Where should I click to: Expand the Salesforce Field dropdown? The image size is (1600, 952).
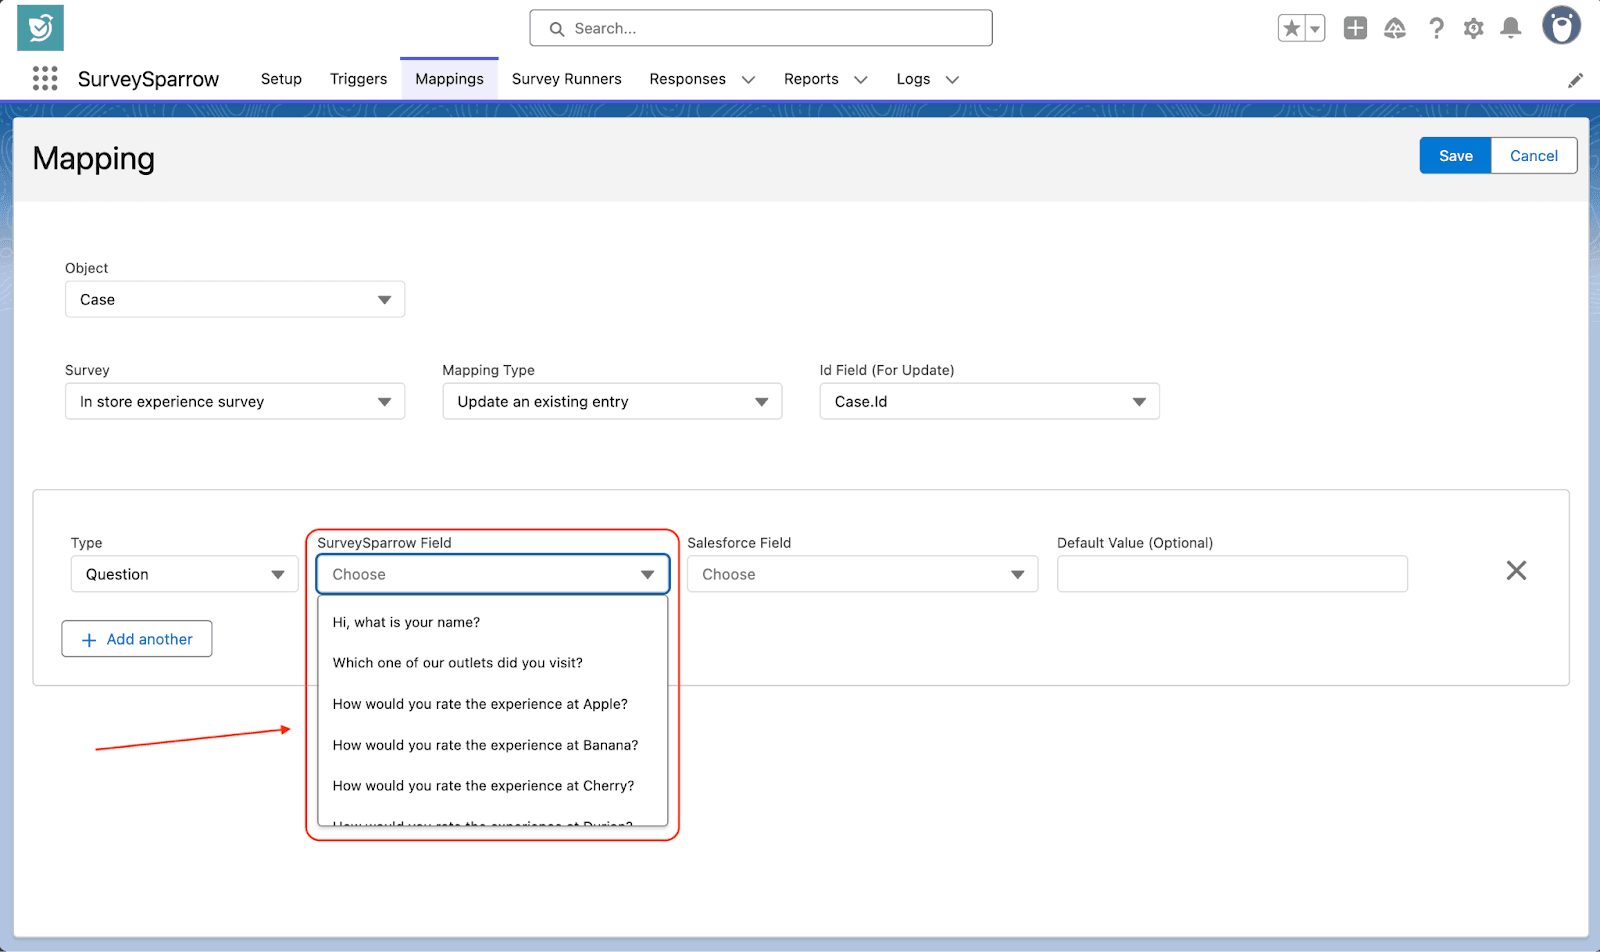(x=862, y=575)
